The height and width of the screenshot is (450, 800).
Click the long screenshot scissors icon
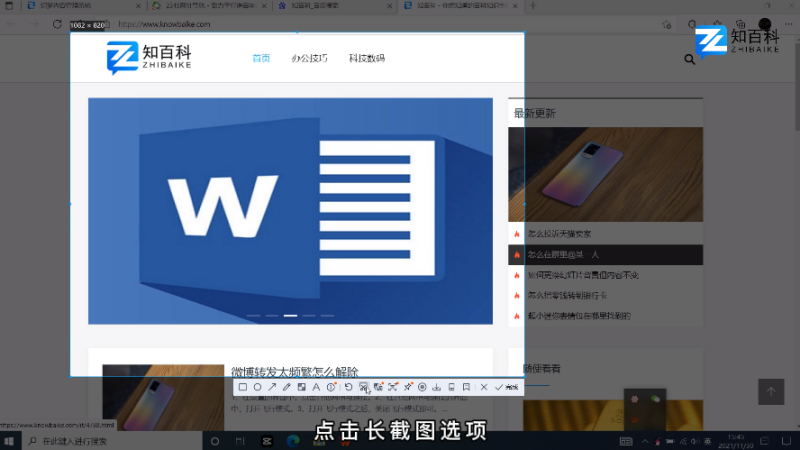tap(363, 387)
